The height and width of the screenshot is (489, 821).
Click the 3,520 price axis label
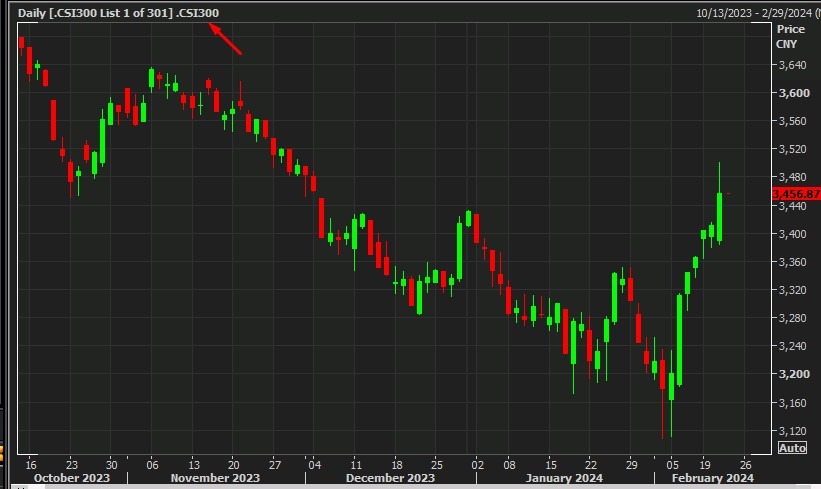(x=793, y=149)
